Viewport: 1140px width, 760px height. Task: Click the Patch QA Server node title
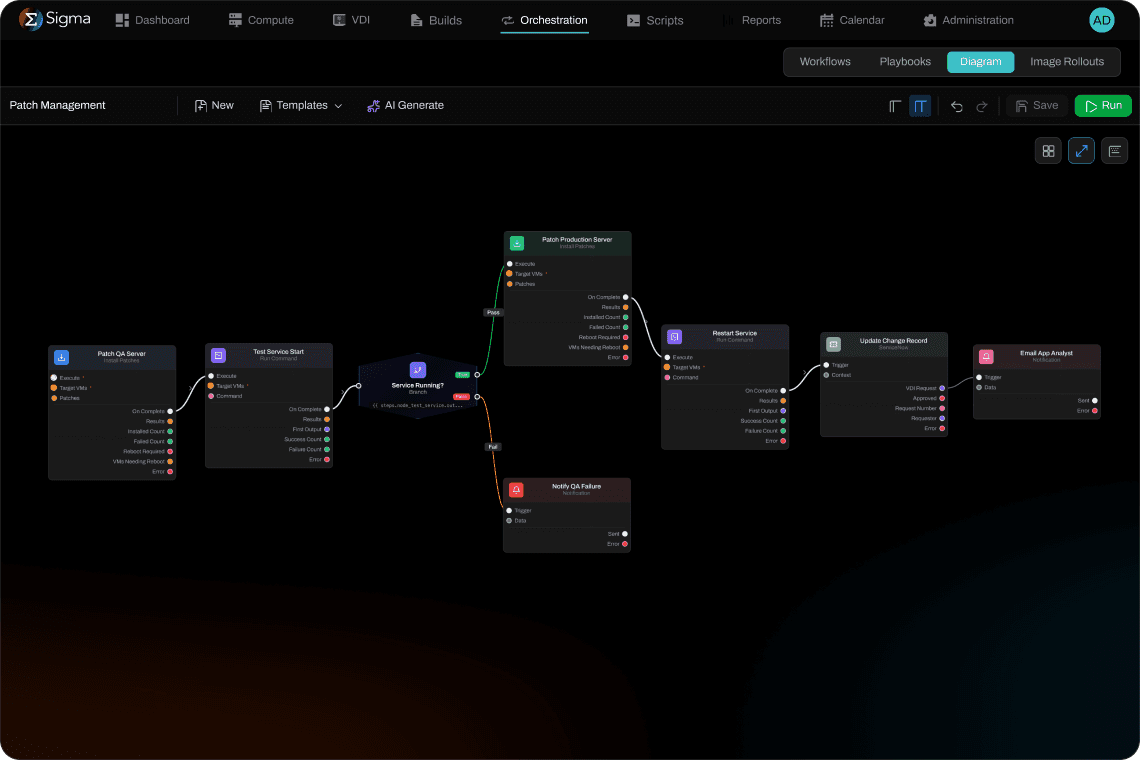[x=121, y=353]
